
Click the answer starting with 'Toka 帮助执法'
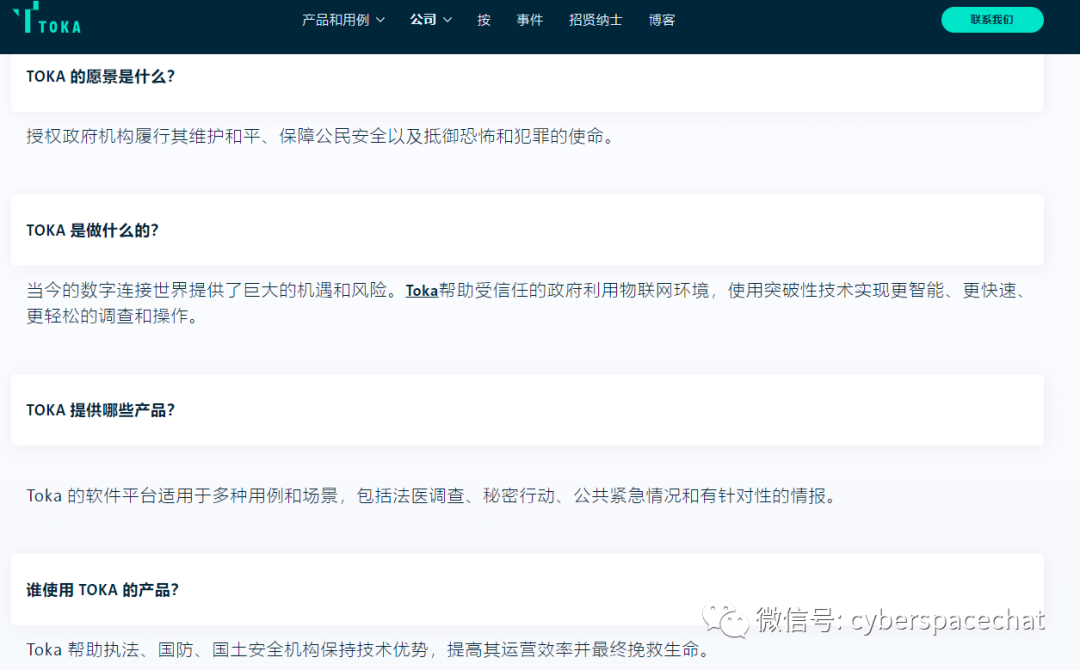[x=368, y=649]
